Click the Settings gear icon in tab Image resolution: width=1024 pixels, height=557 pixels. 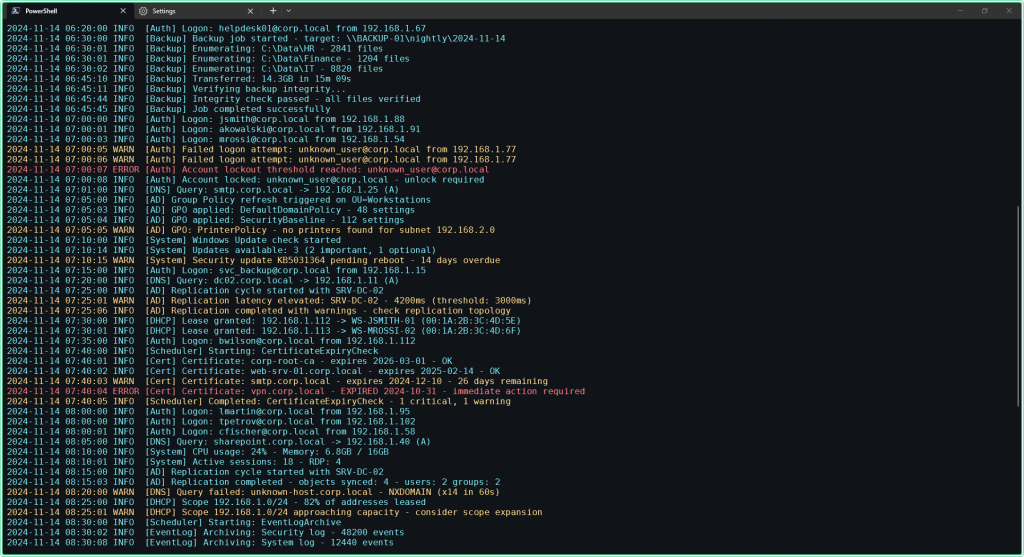tap(143, 11)
